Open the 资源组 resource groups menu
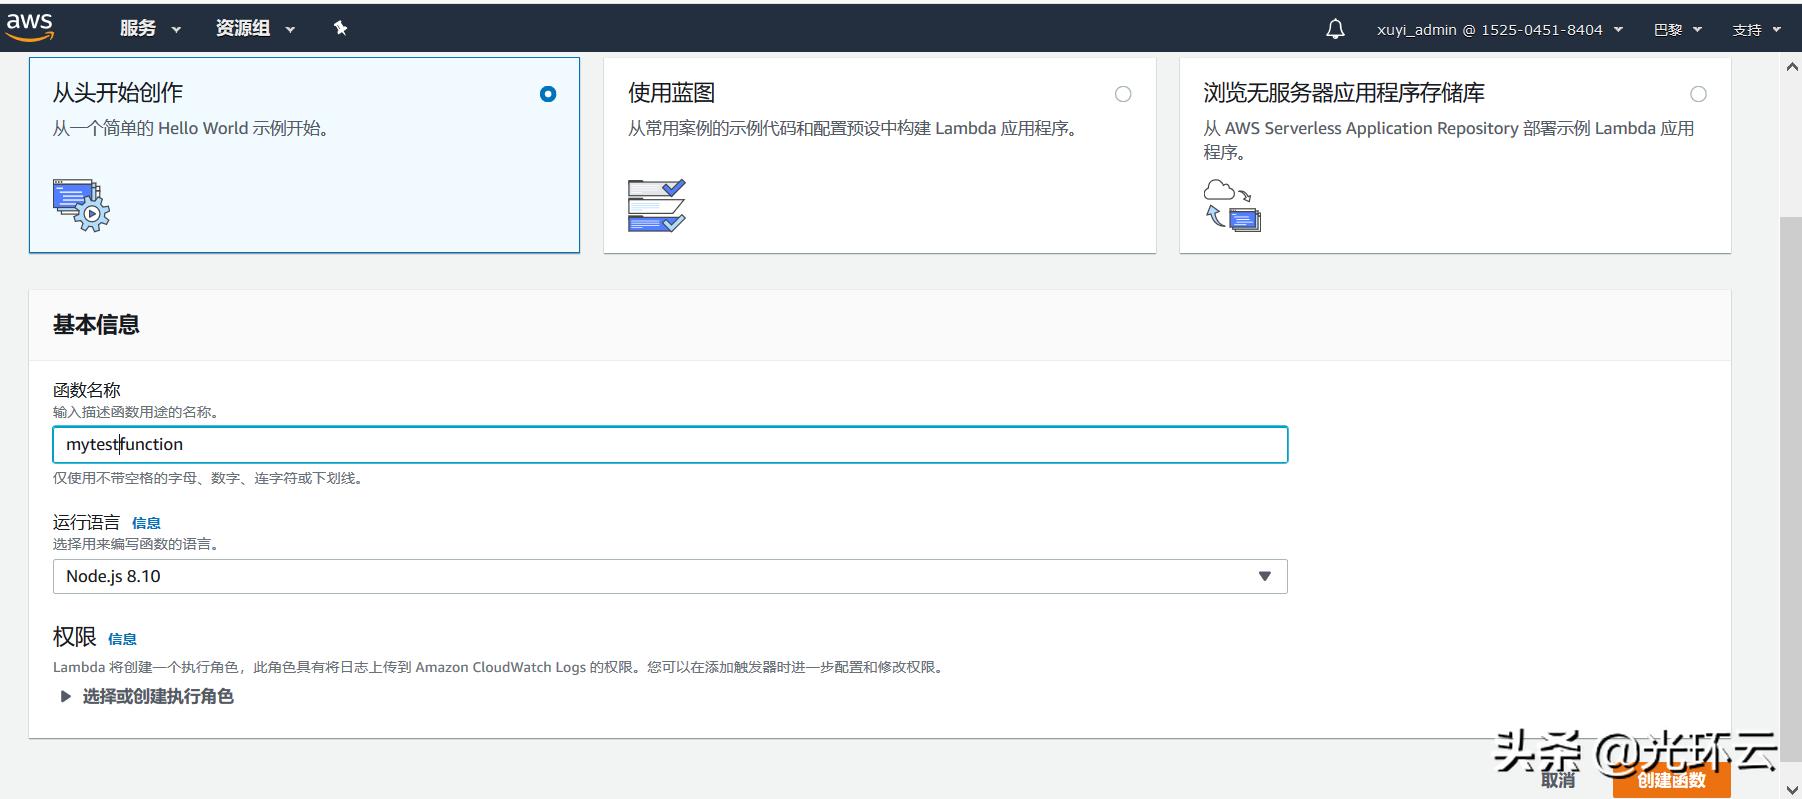1802x799 pixels. click(x=255, y=28)
